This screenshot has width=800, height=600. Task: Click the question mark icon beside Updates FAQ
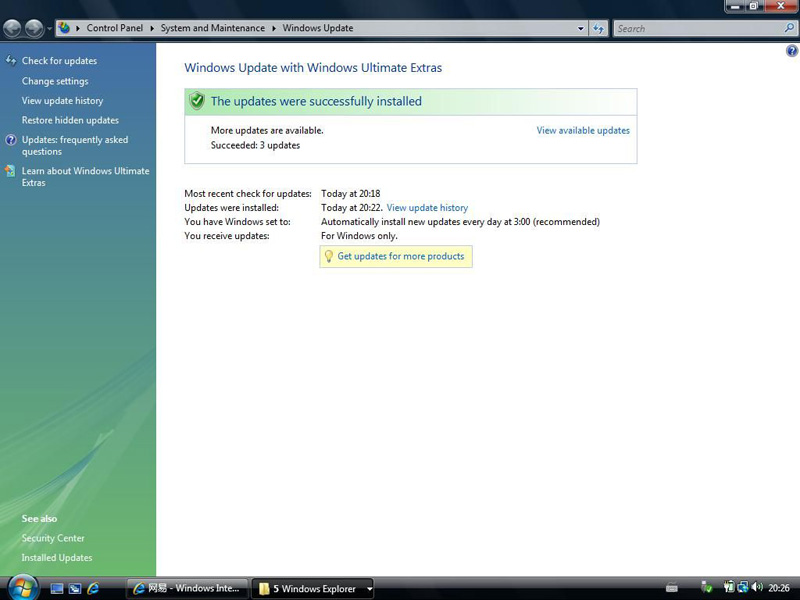[11, 140]
